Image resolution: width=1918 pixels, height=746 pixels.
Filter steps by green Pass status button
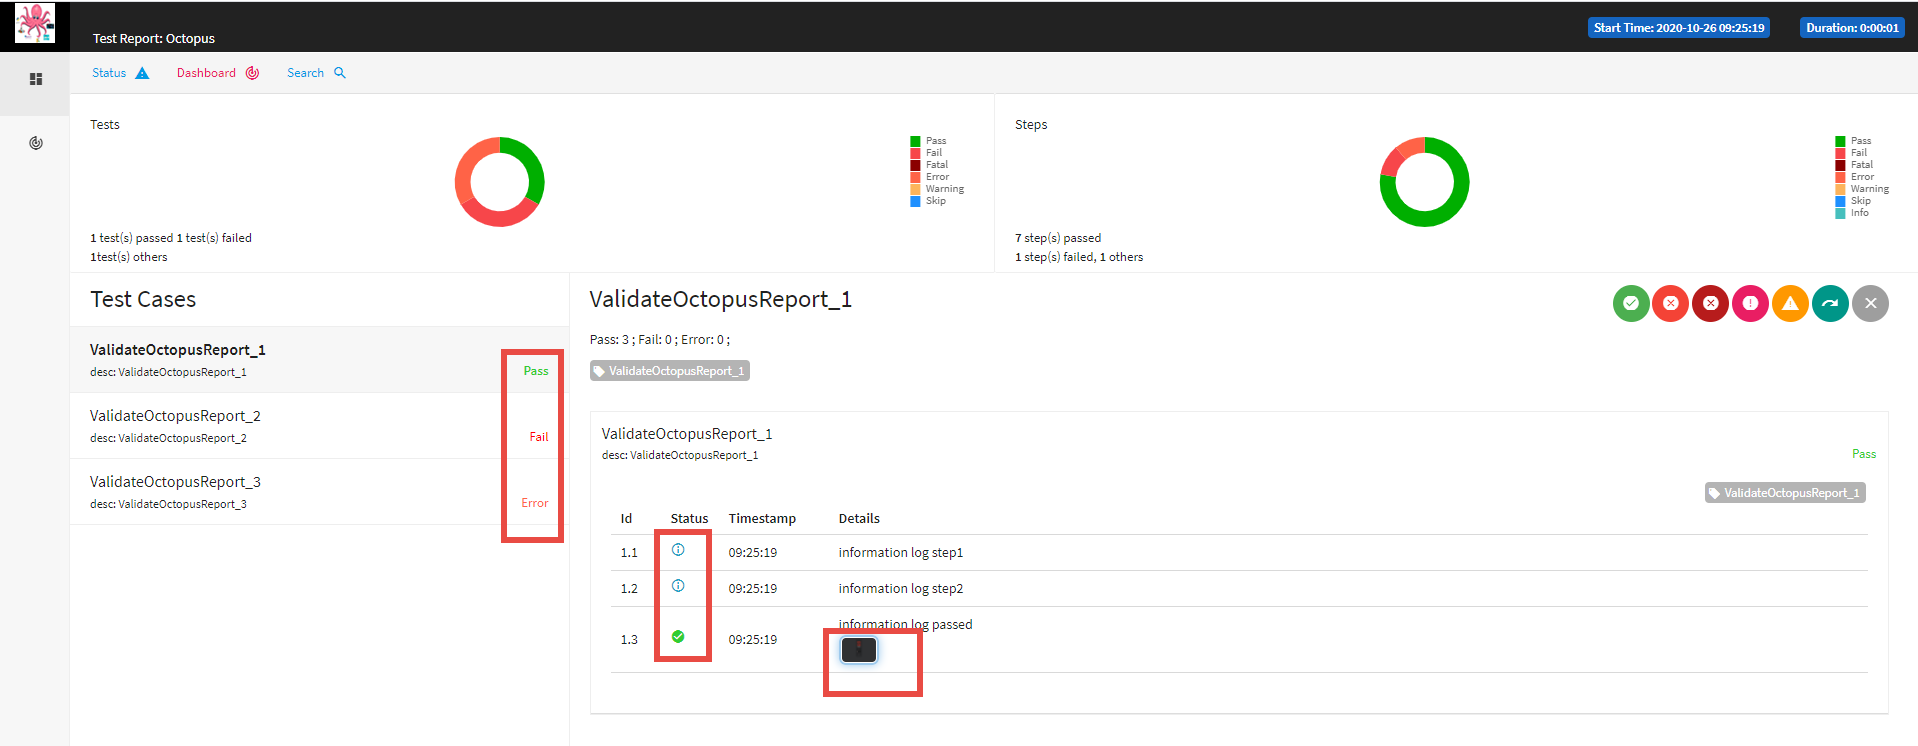pyautogui.click(x=1631, y=303)
